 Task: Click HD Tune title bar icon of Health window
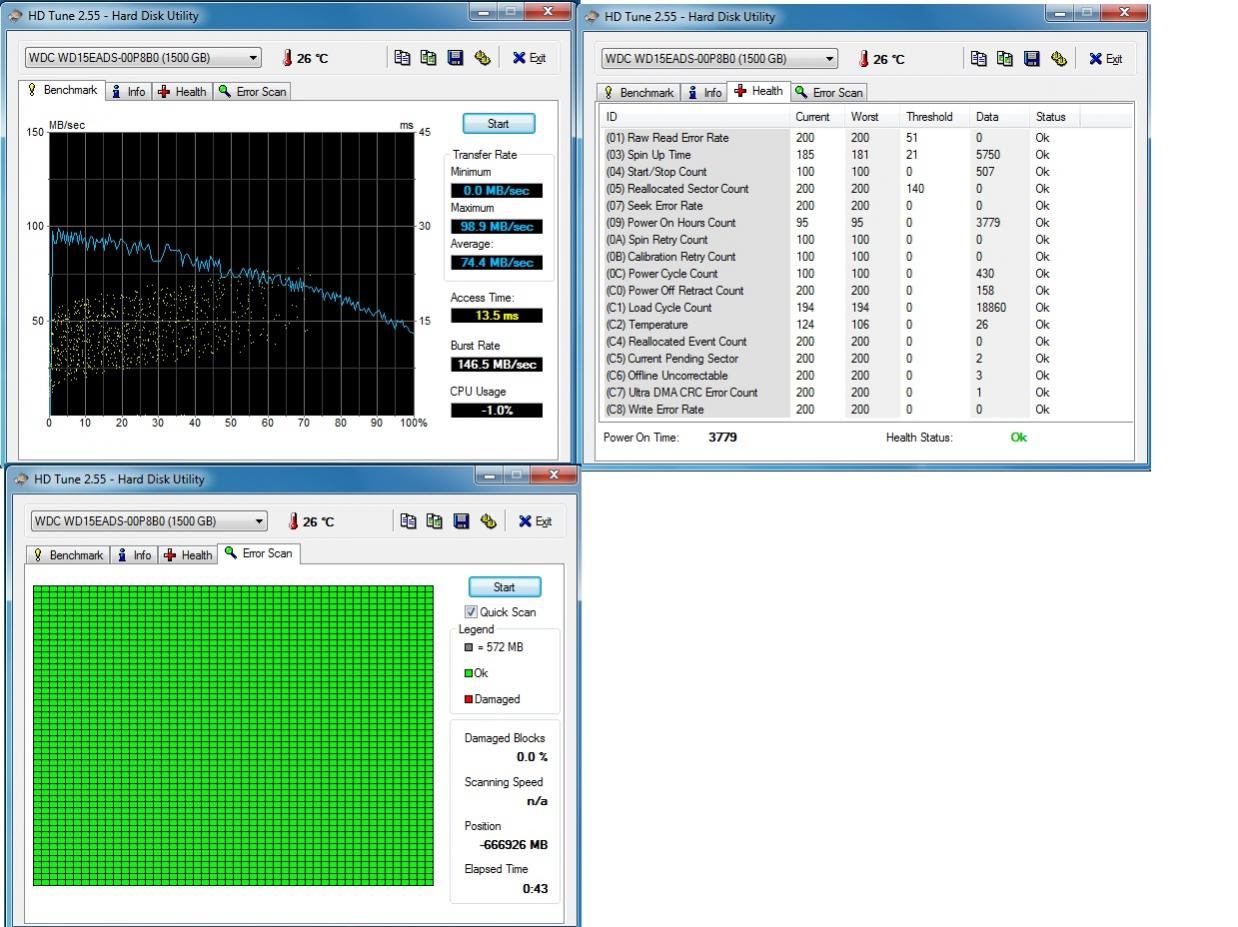coord(592,16)
